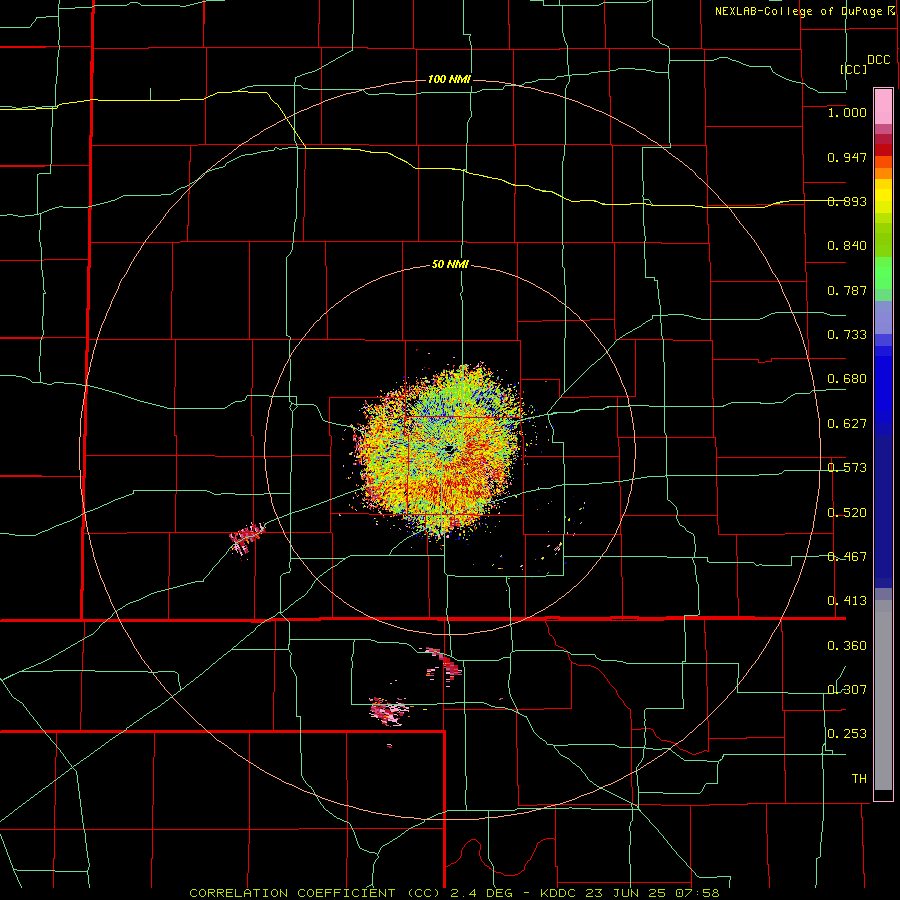Image resolution: width=900 pixels, height=900 pixels.
Task: Click the 0.840 color scale value
Action: (x=847, y=246)
